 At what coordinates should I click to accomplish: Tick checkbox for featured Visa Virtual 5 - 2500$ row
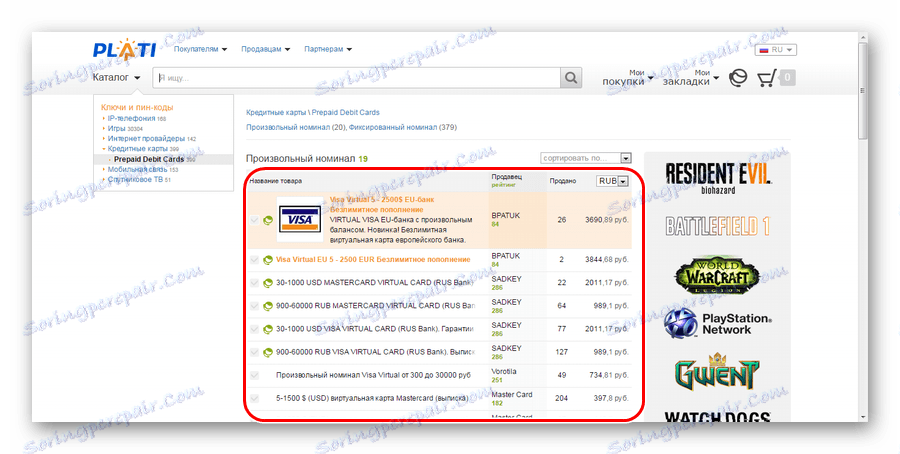point(254,220)
